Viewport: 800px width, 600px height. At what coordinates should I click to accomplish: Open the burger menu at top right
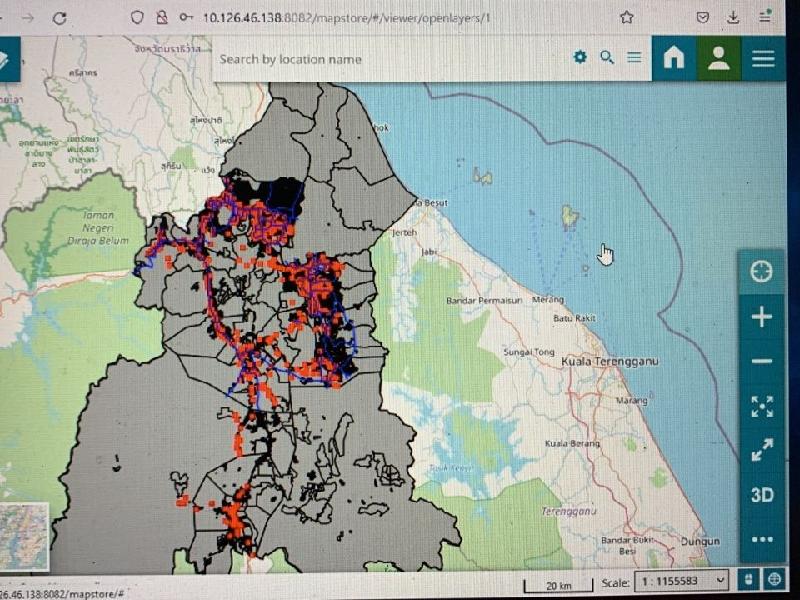coord(763,58)
